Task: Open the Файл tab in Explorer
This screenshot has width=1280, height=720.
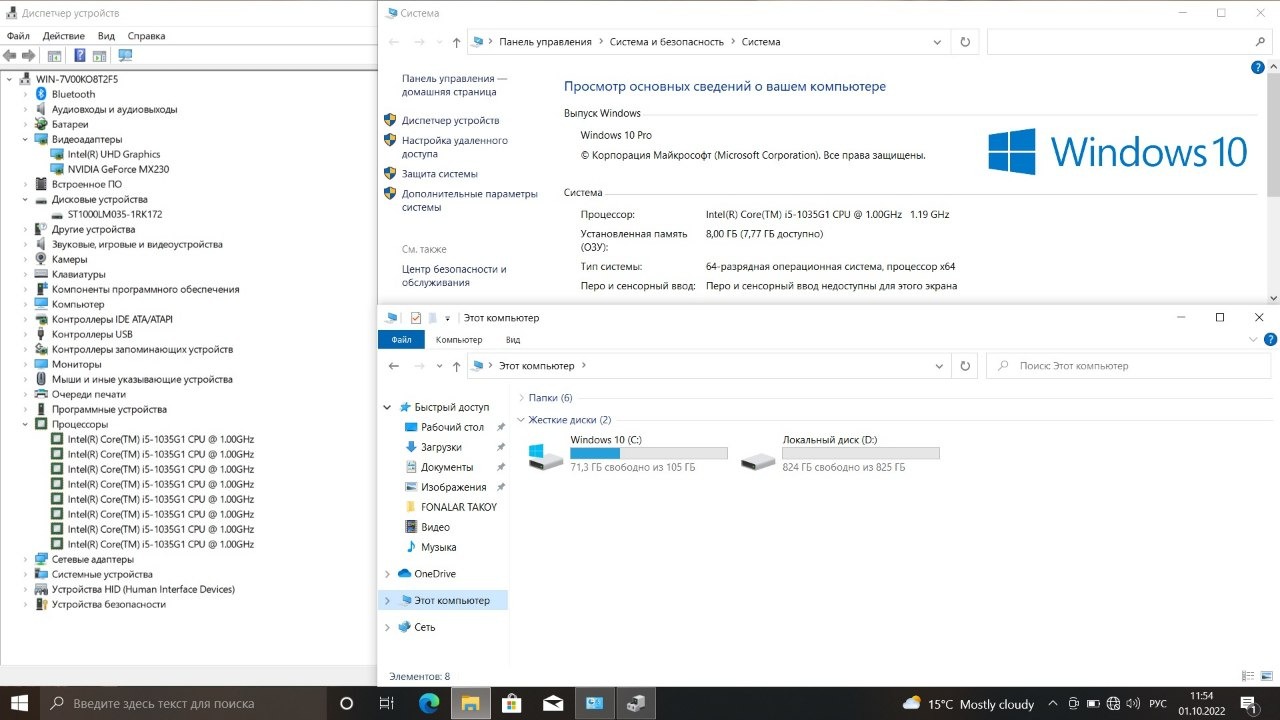Action: click(x=401, y=340)
